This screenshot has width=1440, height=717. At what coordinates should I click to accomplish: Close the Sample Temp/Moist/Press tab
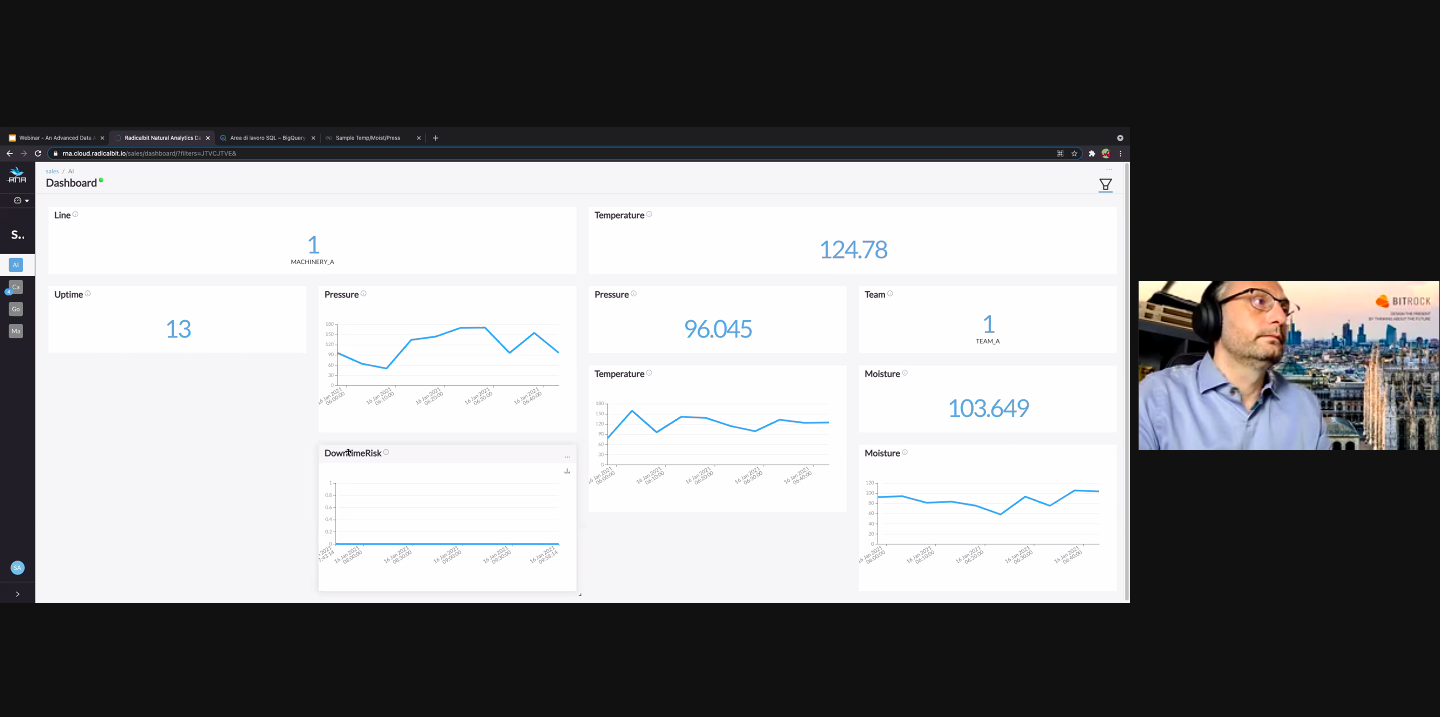pos(419,138)
